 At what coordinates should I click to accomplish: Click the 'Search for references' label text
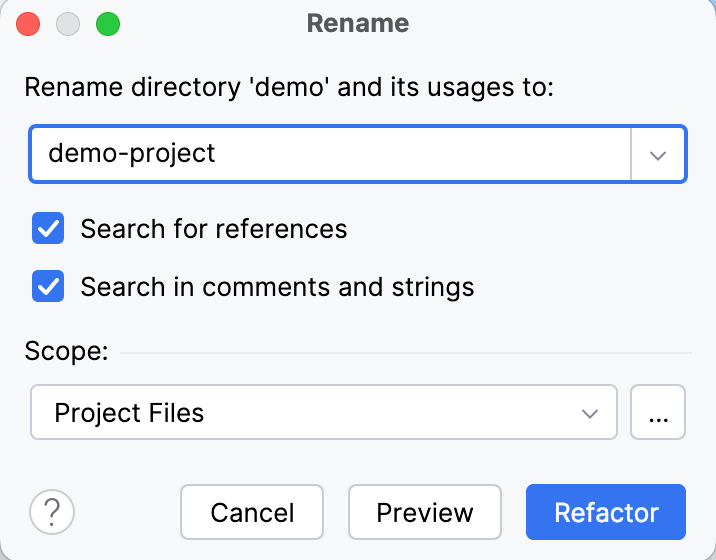(x=213, y=229)
